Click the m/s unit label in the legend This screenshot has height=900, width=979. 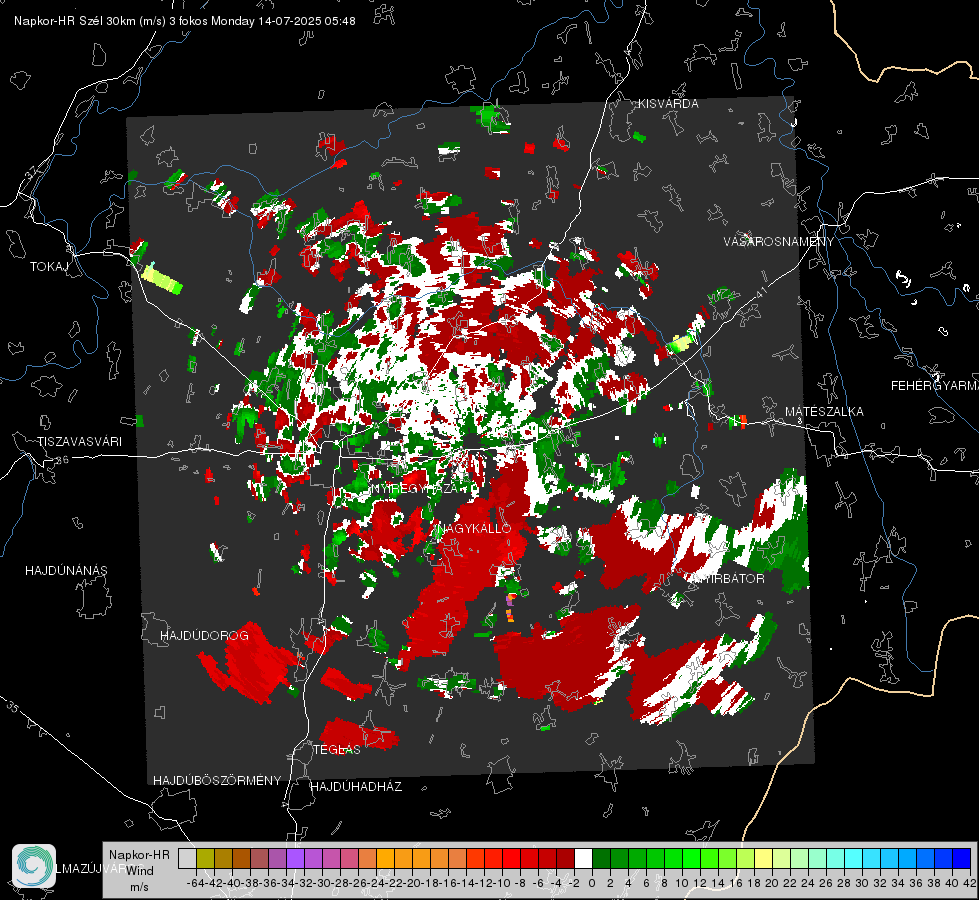(139, 887)
